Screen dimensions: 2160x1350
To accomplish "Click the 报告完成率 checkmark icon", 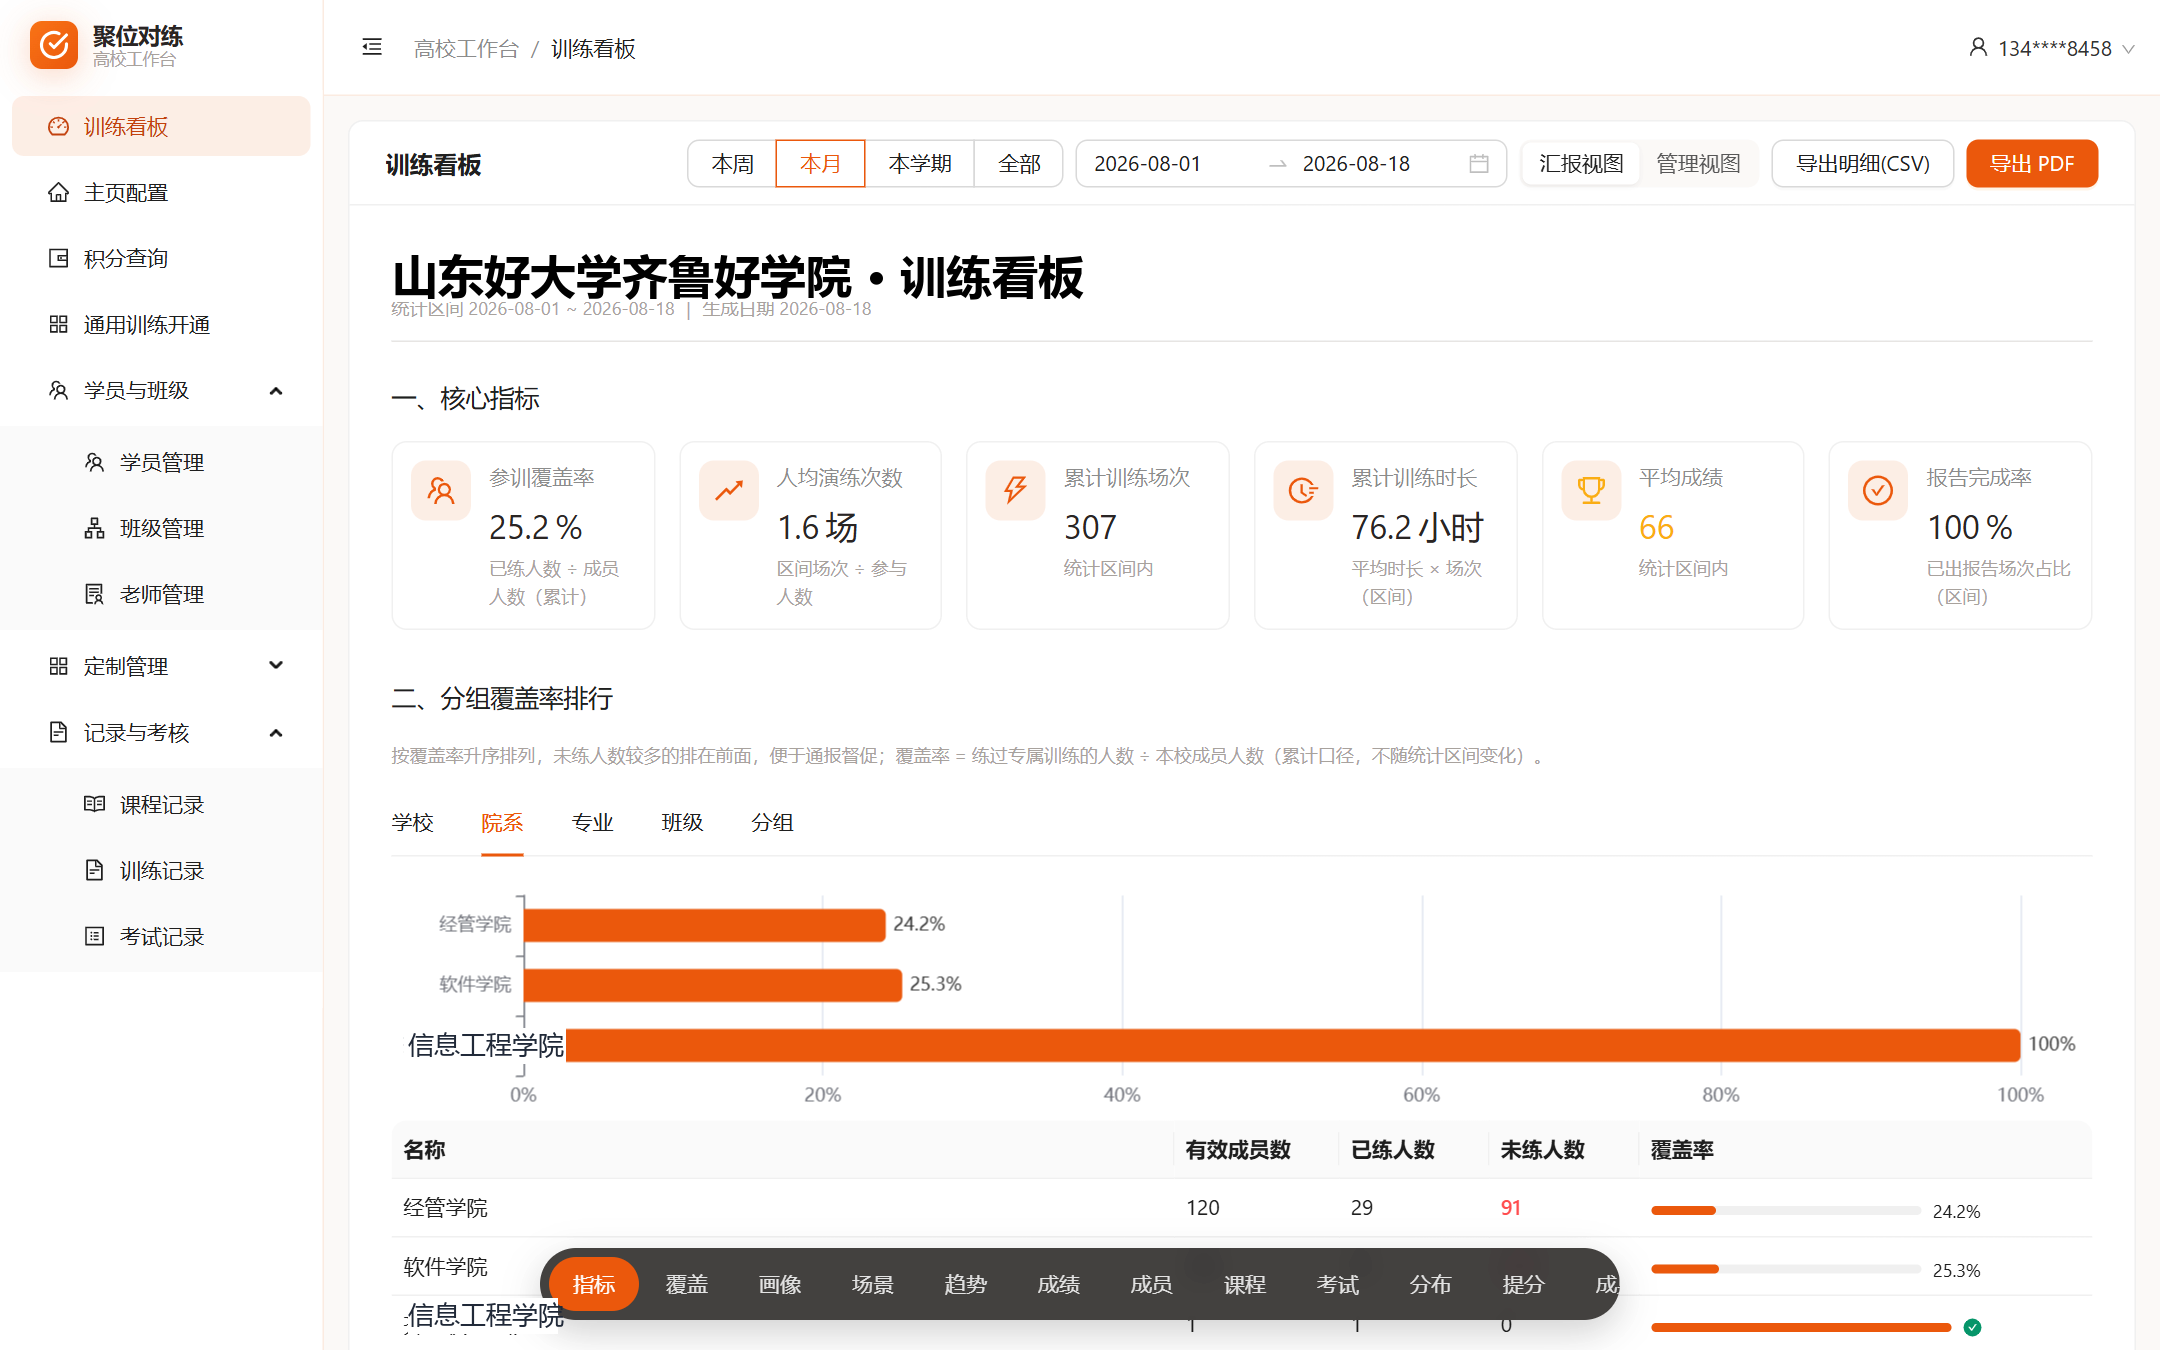I will coord(1878,490).
